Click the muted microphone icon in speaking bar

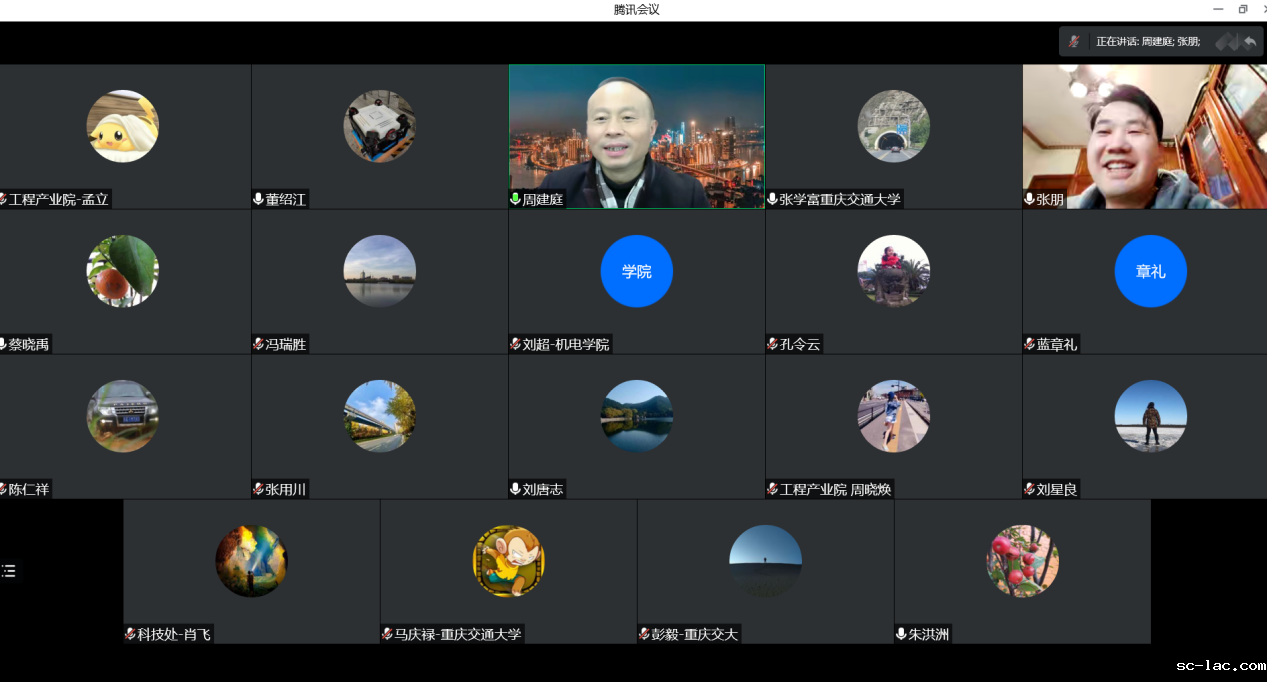1074,41
